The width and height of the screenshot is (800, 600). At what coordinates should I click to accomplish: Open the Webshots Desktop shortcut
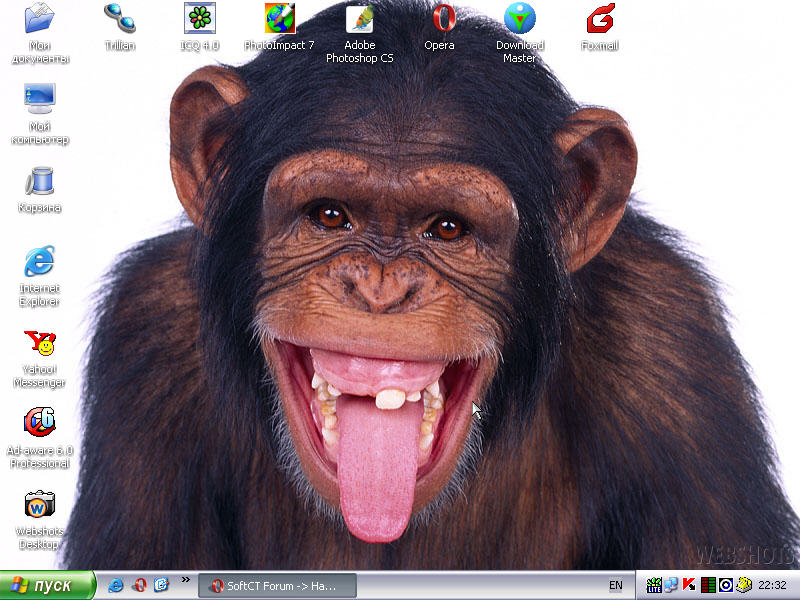pos(39,505)
